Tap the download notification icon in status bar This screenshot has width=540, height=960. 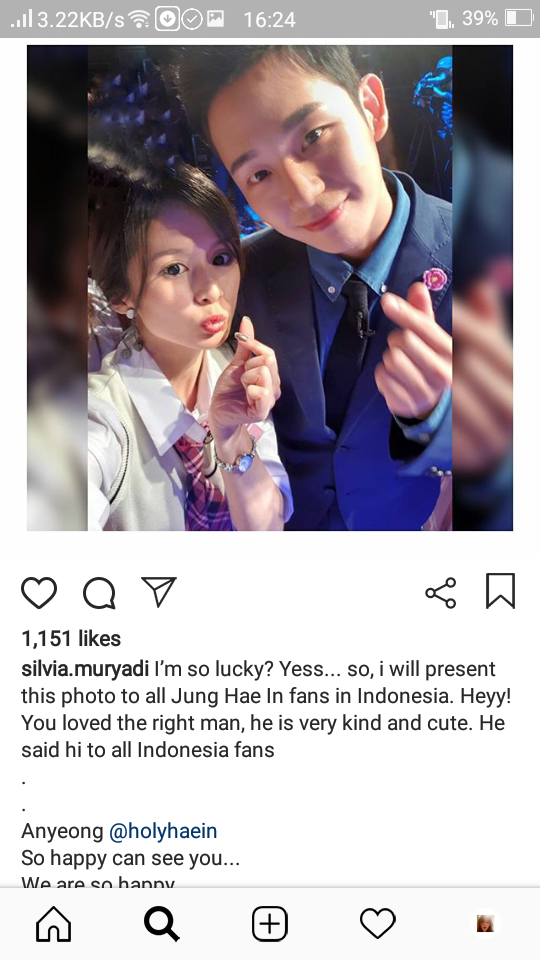[x=167, y=19]
